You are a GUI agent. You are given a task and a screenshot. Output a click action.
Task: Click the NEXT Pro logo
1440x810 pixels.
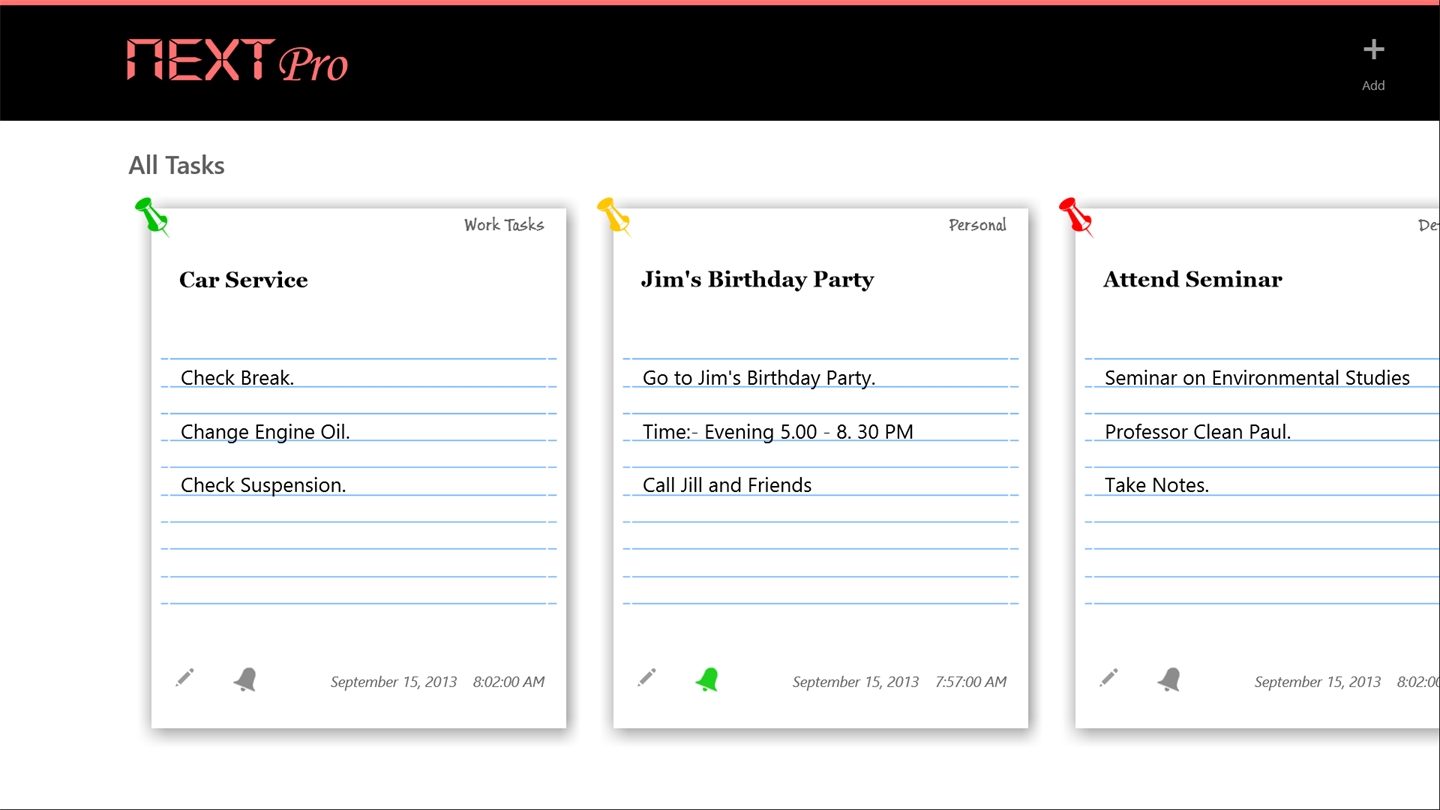click(237, 61)
